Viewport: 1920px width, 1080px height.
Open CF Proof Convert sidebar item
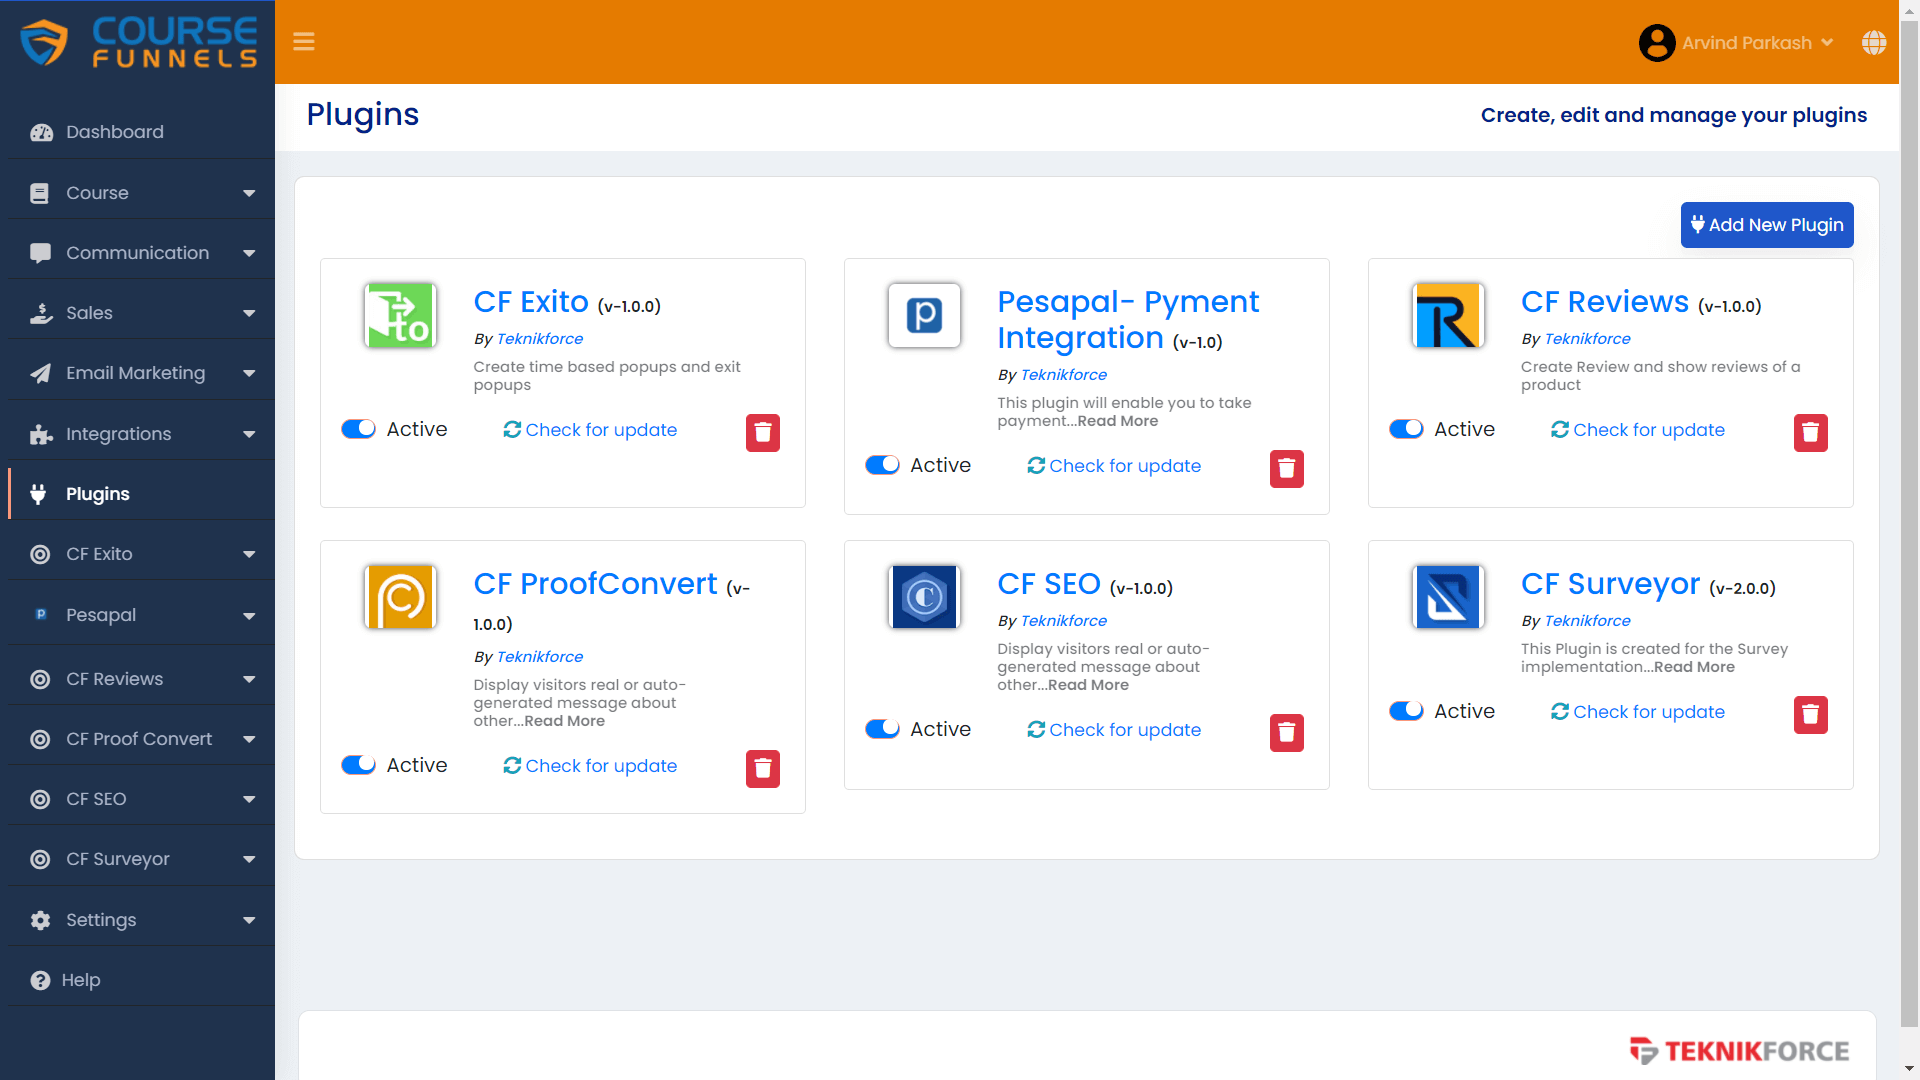(x=141, y=739)
